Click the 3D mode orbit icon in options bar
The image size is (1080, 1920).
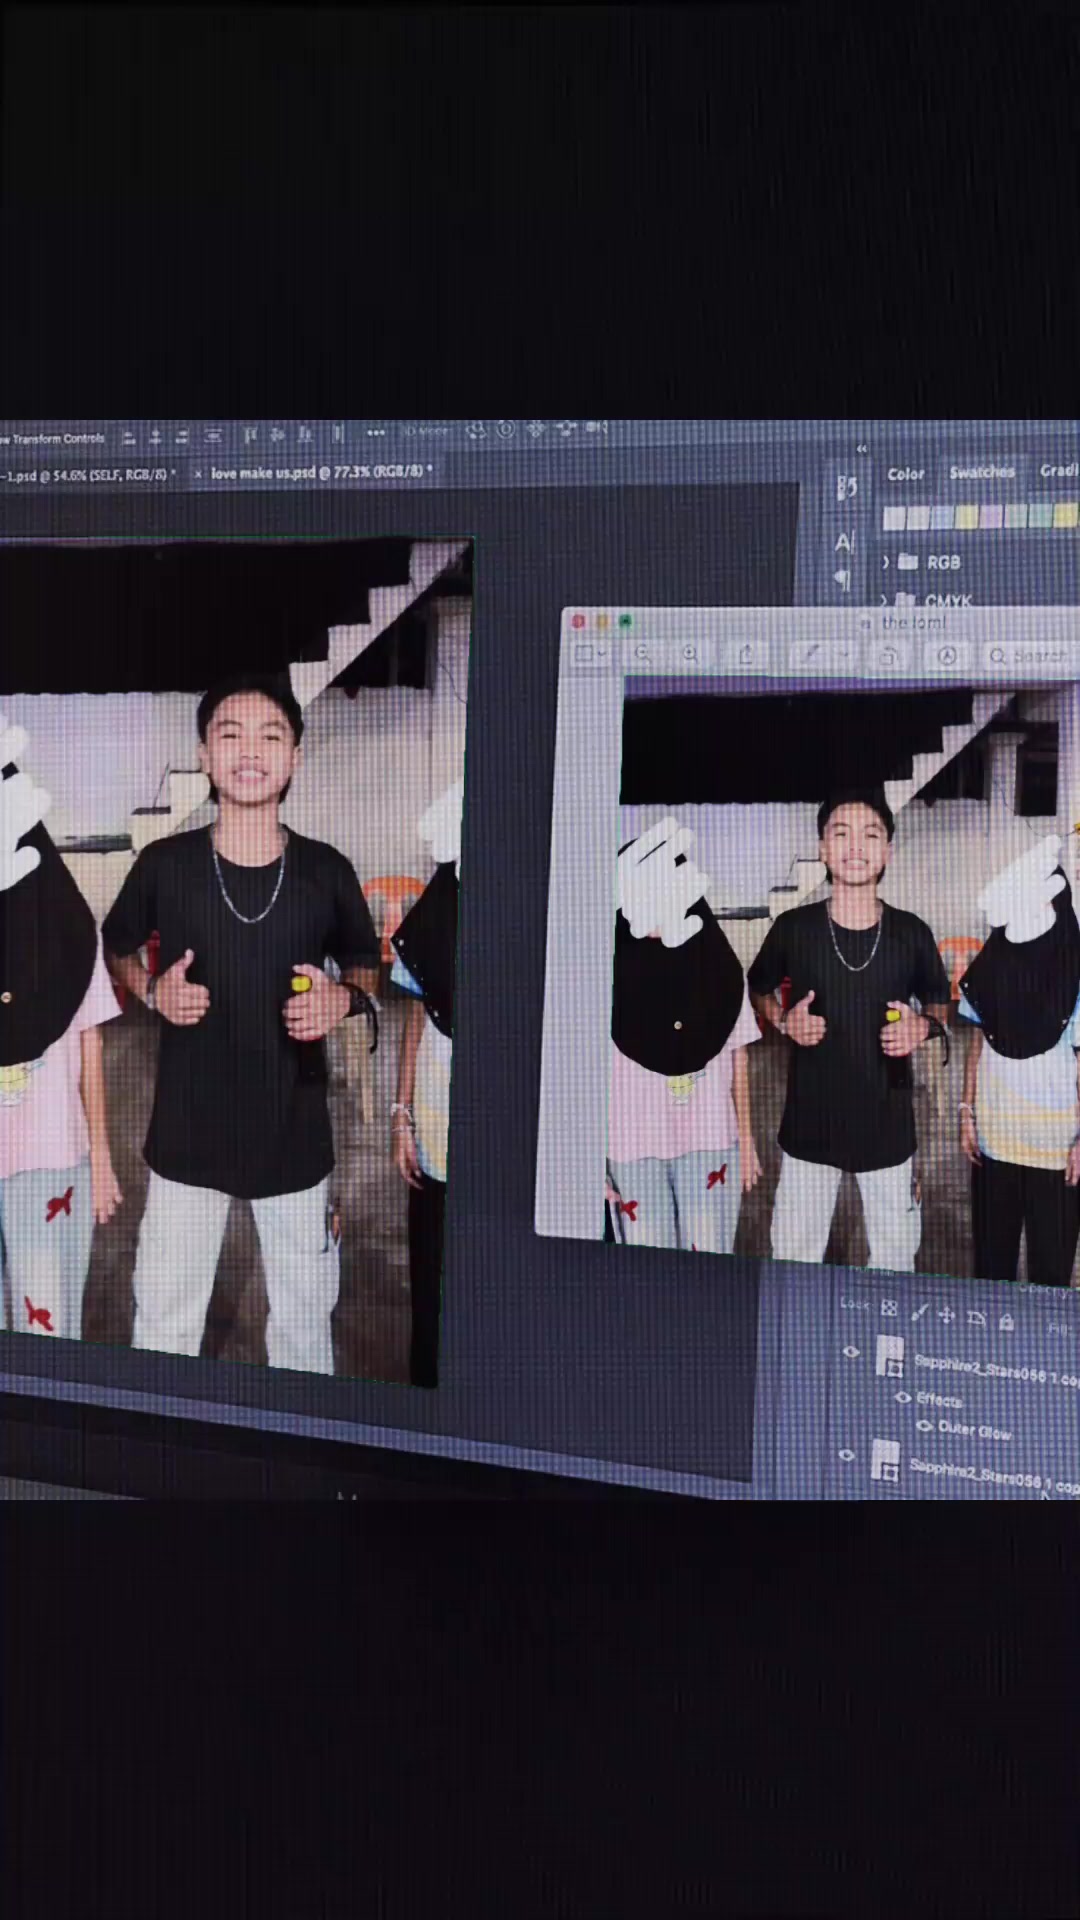tap(477, 431)
